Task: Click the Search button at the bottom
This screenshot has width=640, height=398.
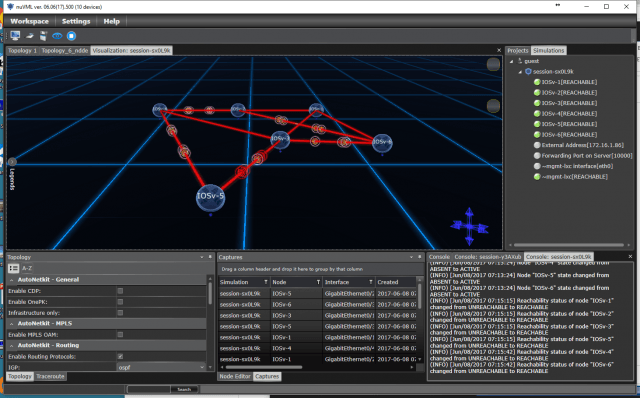Action: point(184,389)
